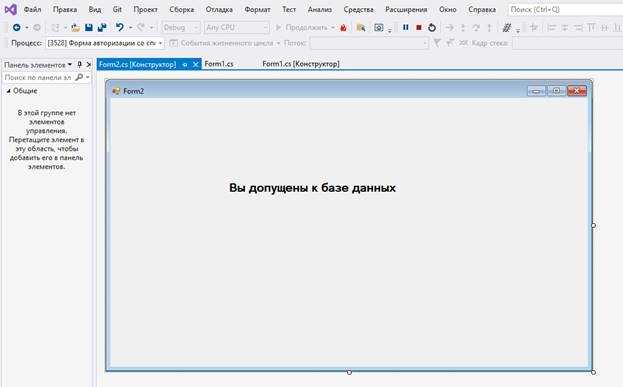Open the Анализ menu

(319, 9)
